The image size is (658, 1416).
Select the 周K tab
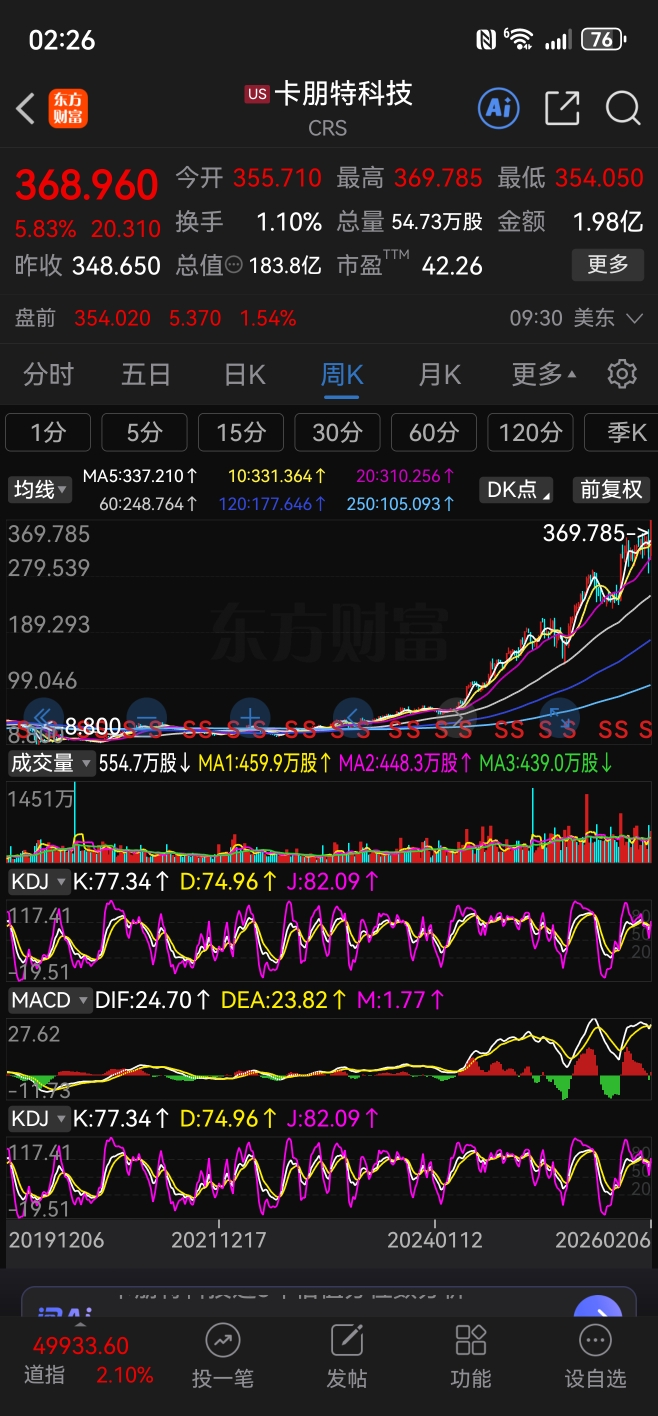pyautogui.click(x=342, y=375)
